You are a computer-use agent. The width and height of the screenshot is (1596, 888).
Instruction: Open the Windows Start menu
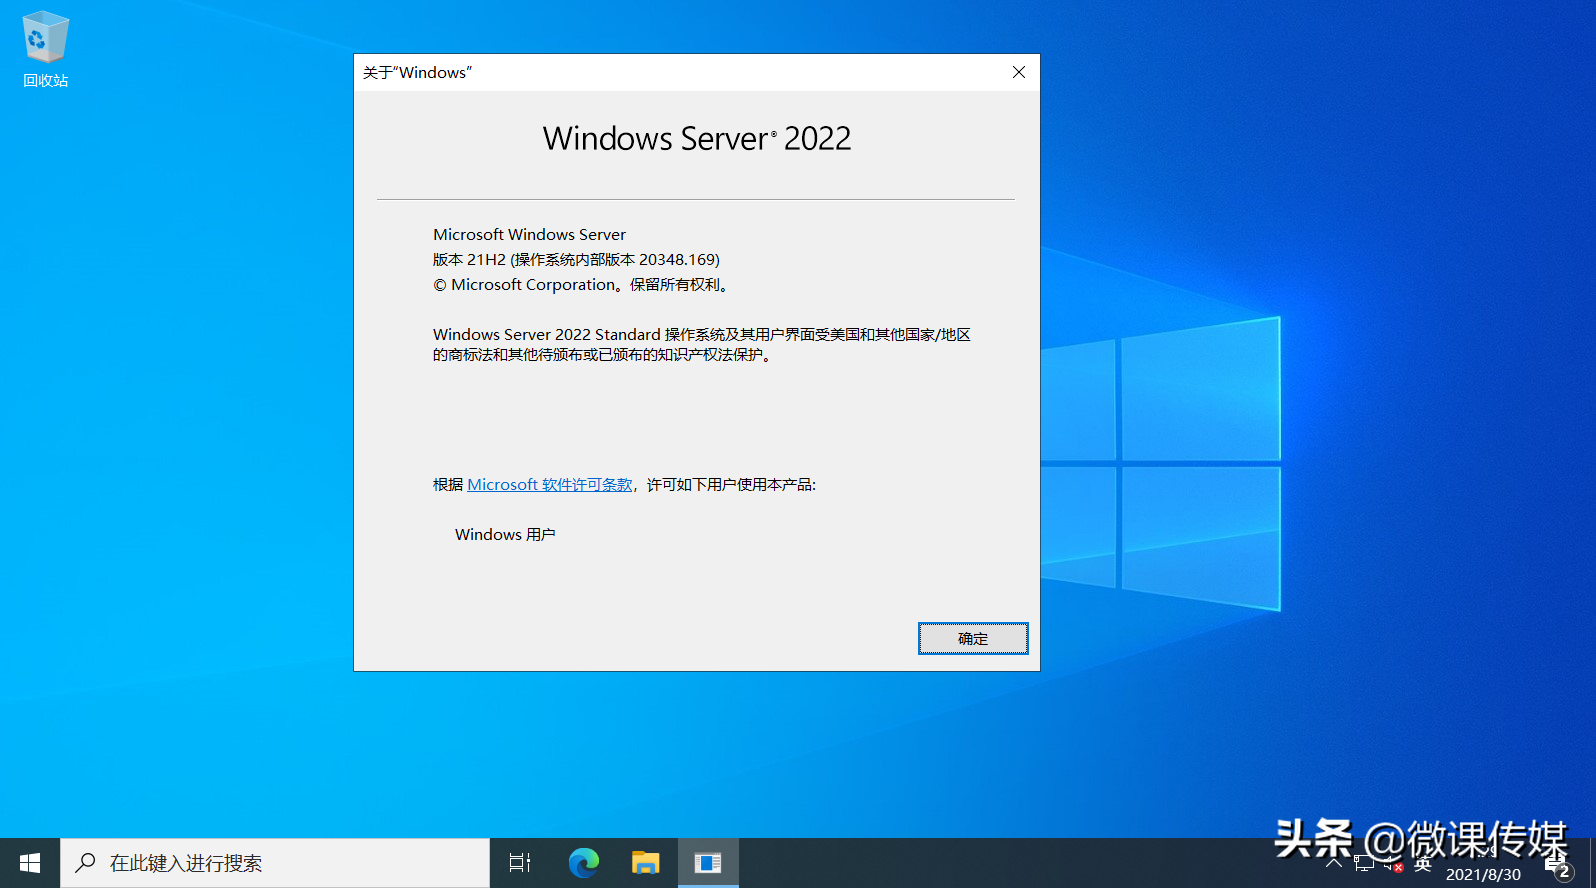click(30, 863)
